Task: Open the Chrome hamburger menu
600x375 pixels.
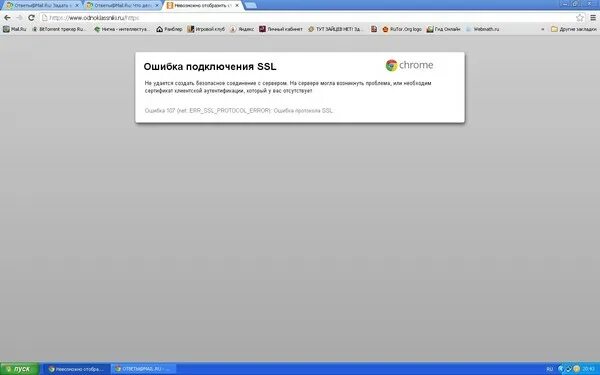Action: [x=593, y=18]
